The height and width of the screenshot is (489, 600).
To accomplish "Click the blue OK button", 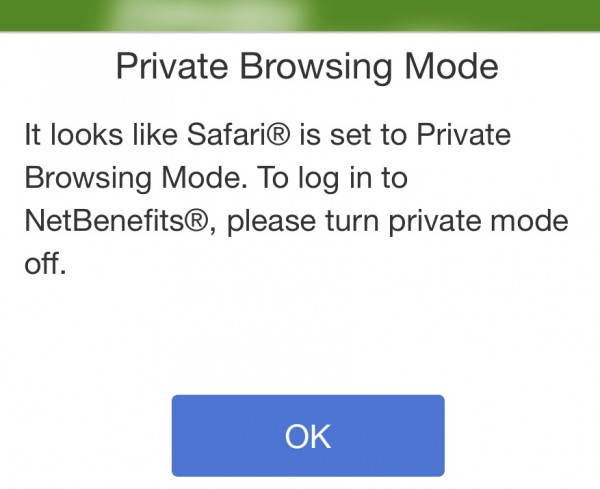I will (x=307, y=435).
